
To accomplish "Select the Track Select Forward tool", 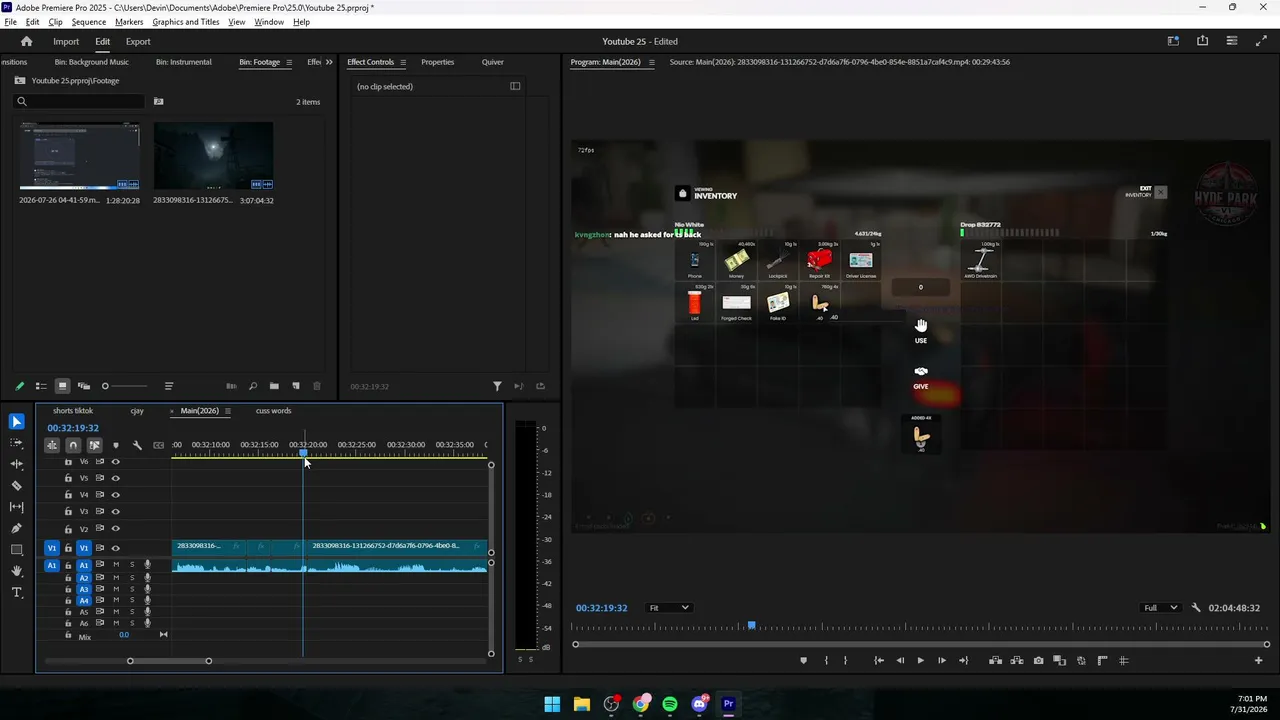I will tap(17, 443).
